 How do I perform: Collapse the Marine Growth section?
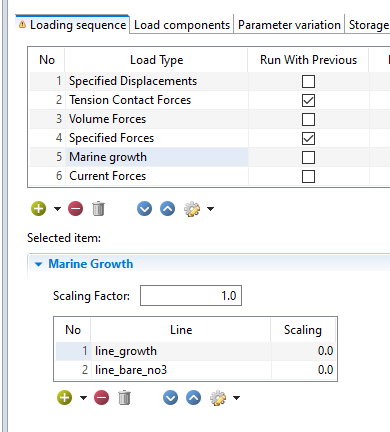[39, 264]
